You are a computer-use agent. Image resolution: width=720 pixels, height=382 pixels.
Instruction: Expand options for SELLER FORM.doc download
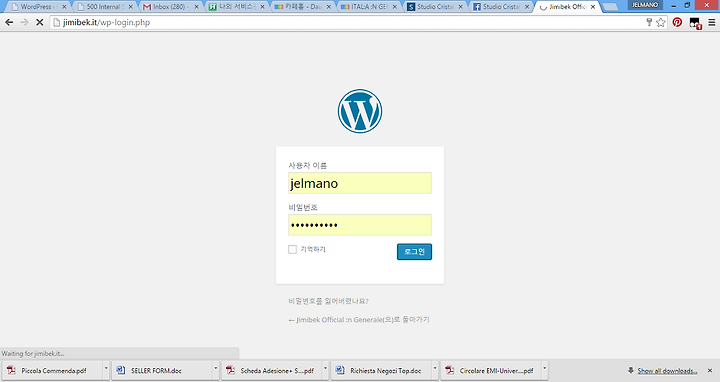pyautogui.click(x=215, y=370)
